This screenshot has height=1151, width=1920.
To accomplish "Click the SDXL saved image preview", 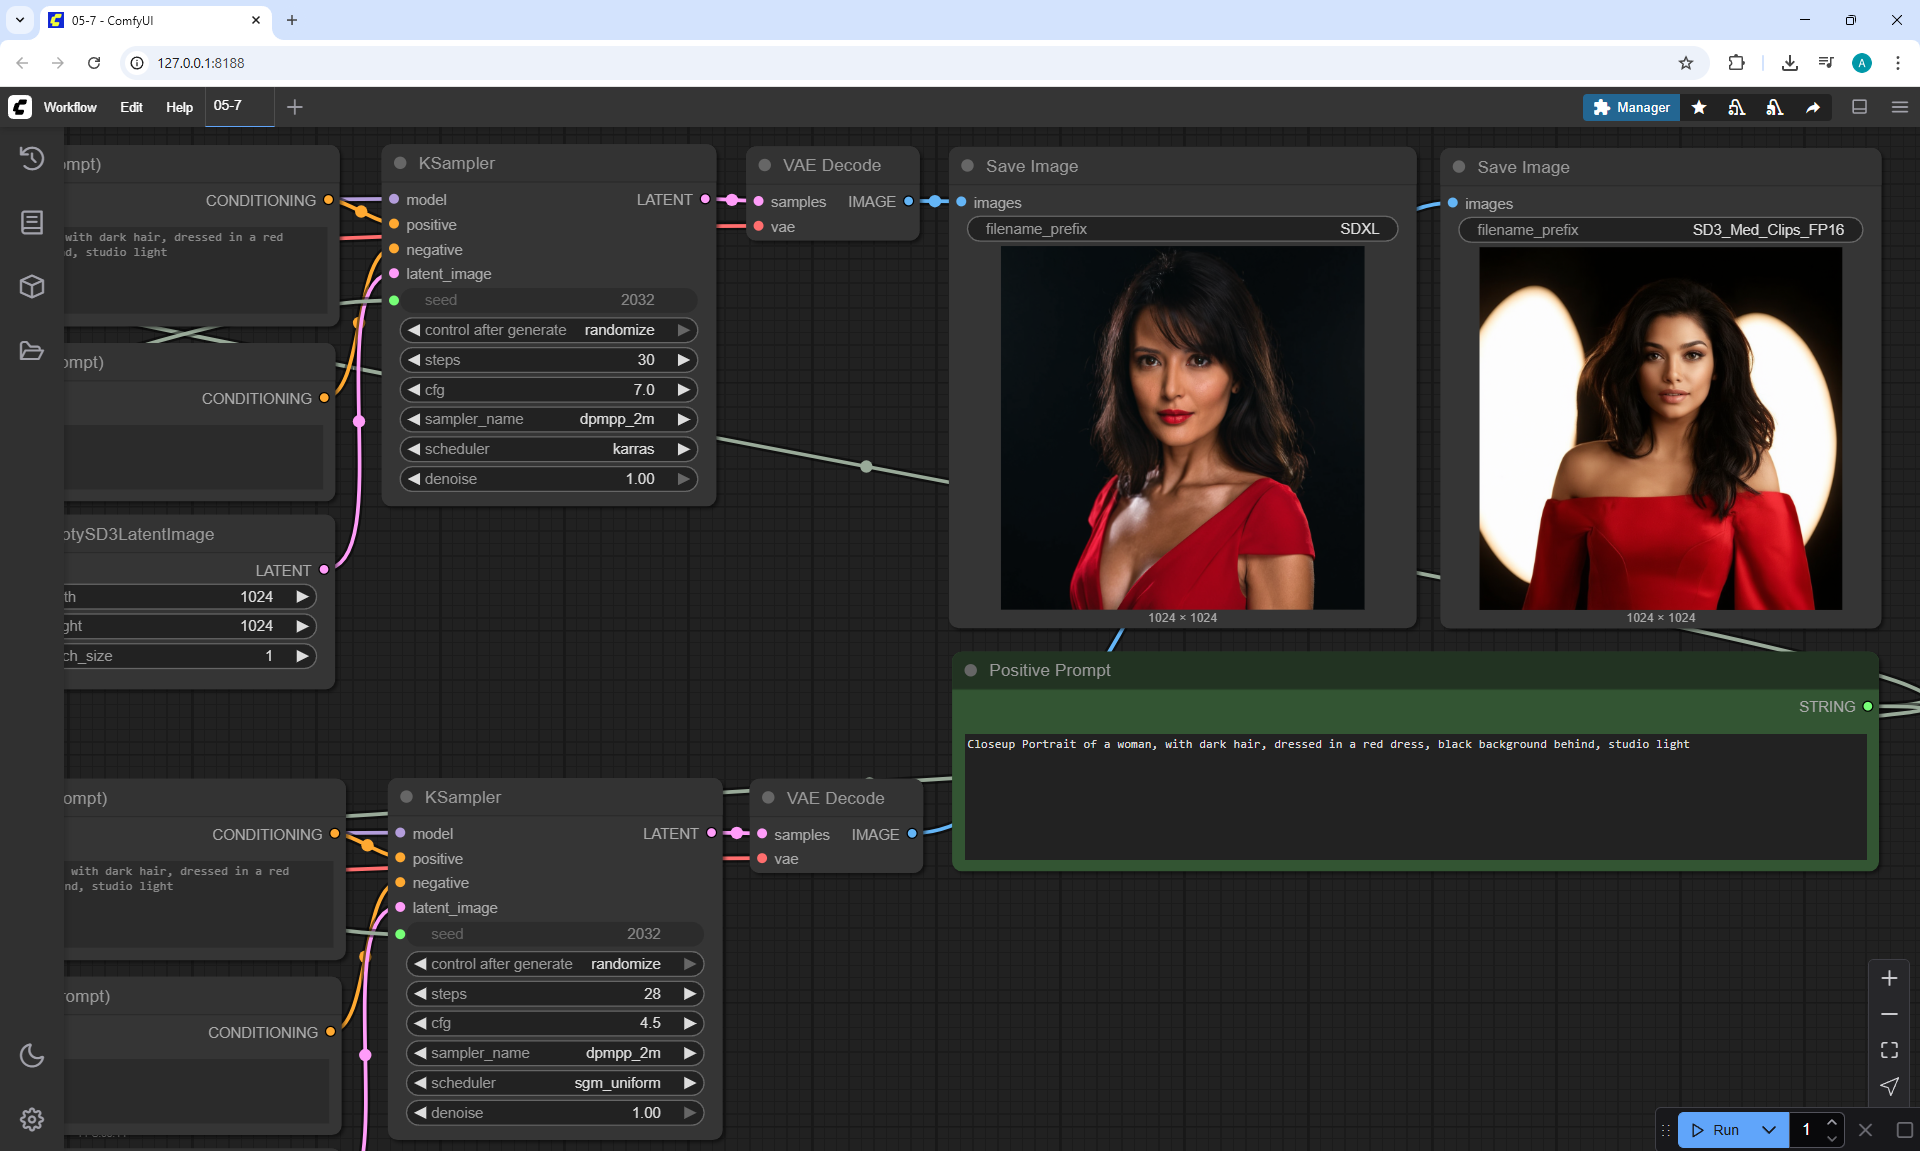I will pos(1182,428).
